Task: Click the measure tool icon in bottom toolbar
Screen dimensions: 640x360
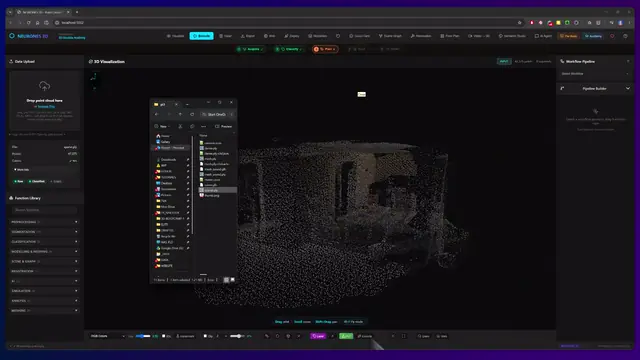Action: click(x=267, y=336)
